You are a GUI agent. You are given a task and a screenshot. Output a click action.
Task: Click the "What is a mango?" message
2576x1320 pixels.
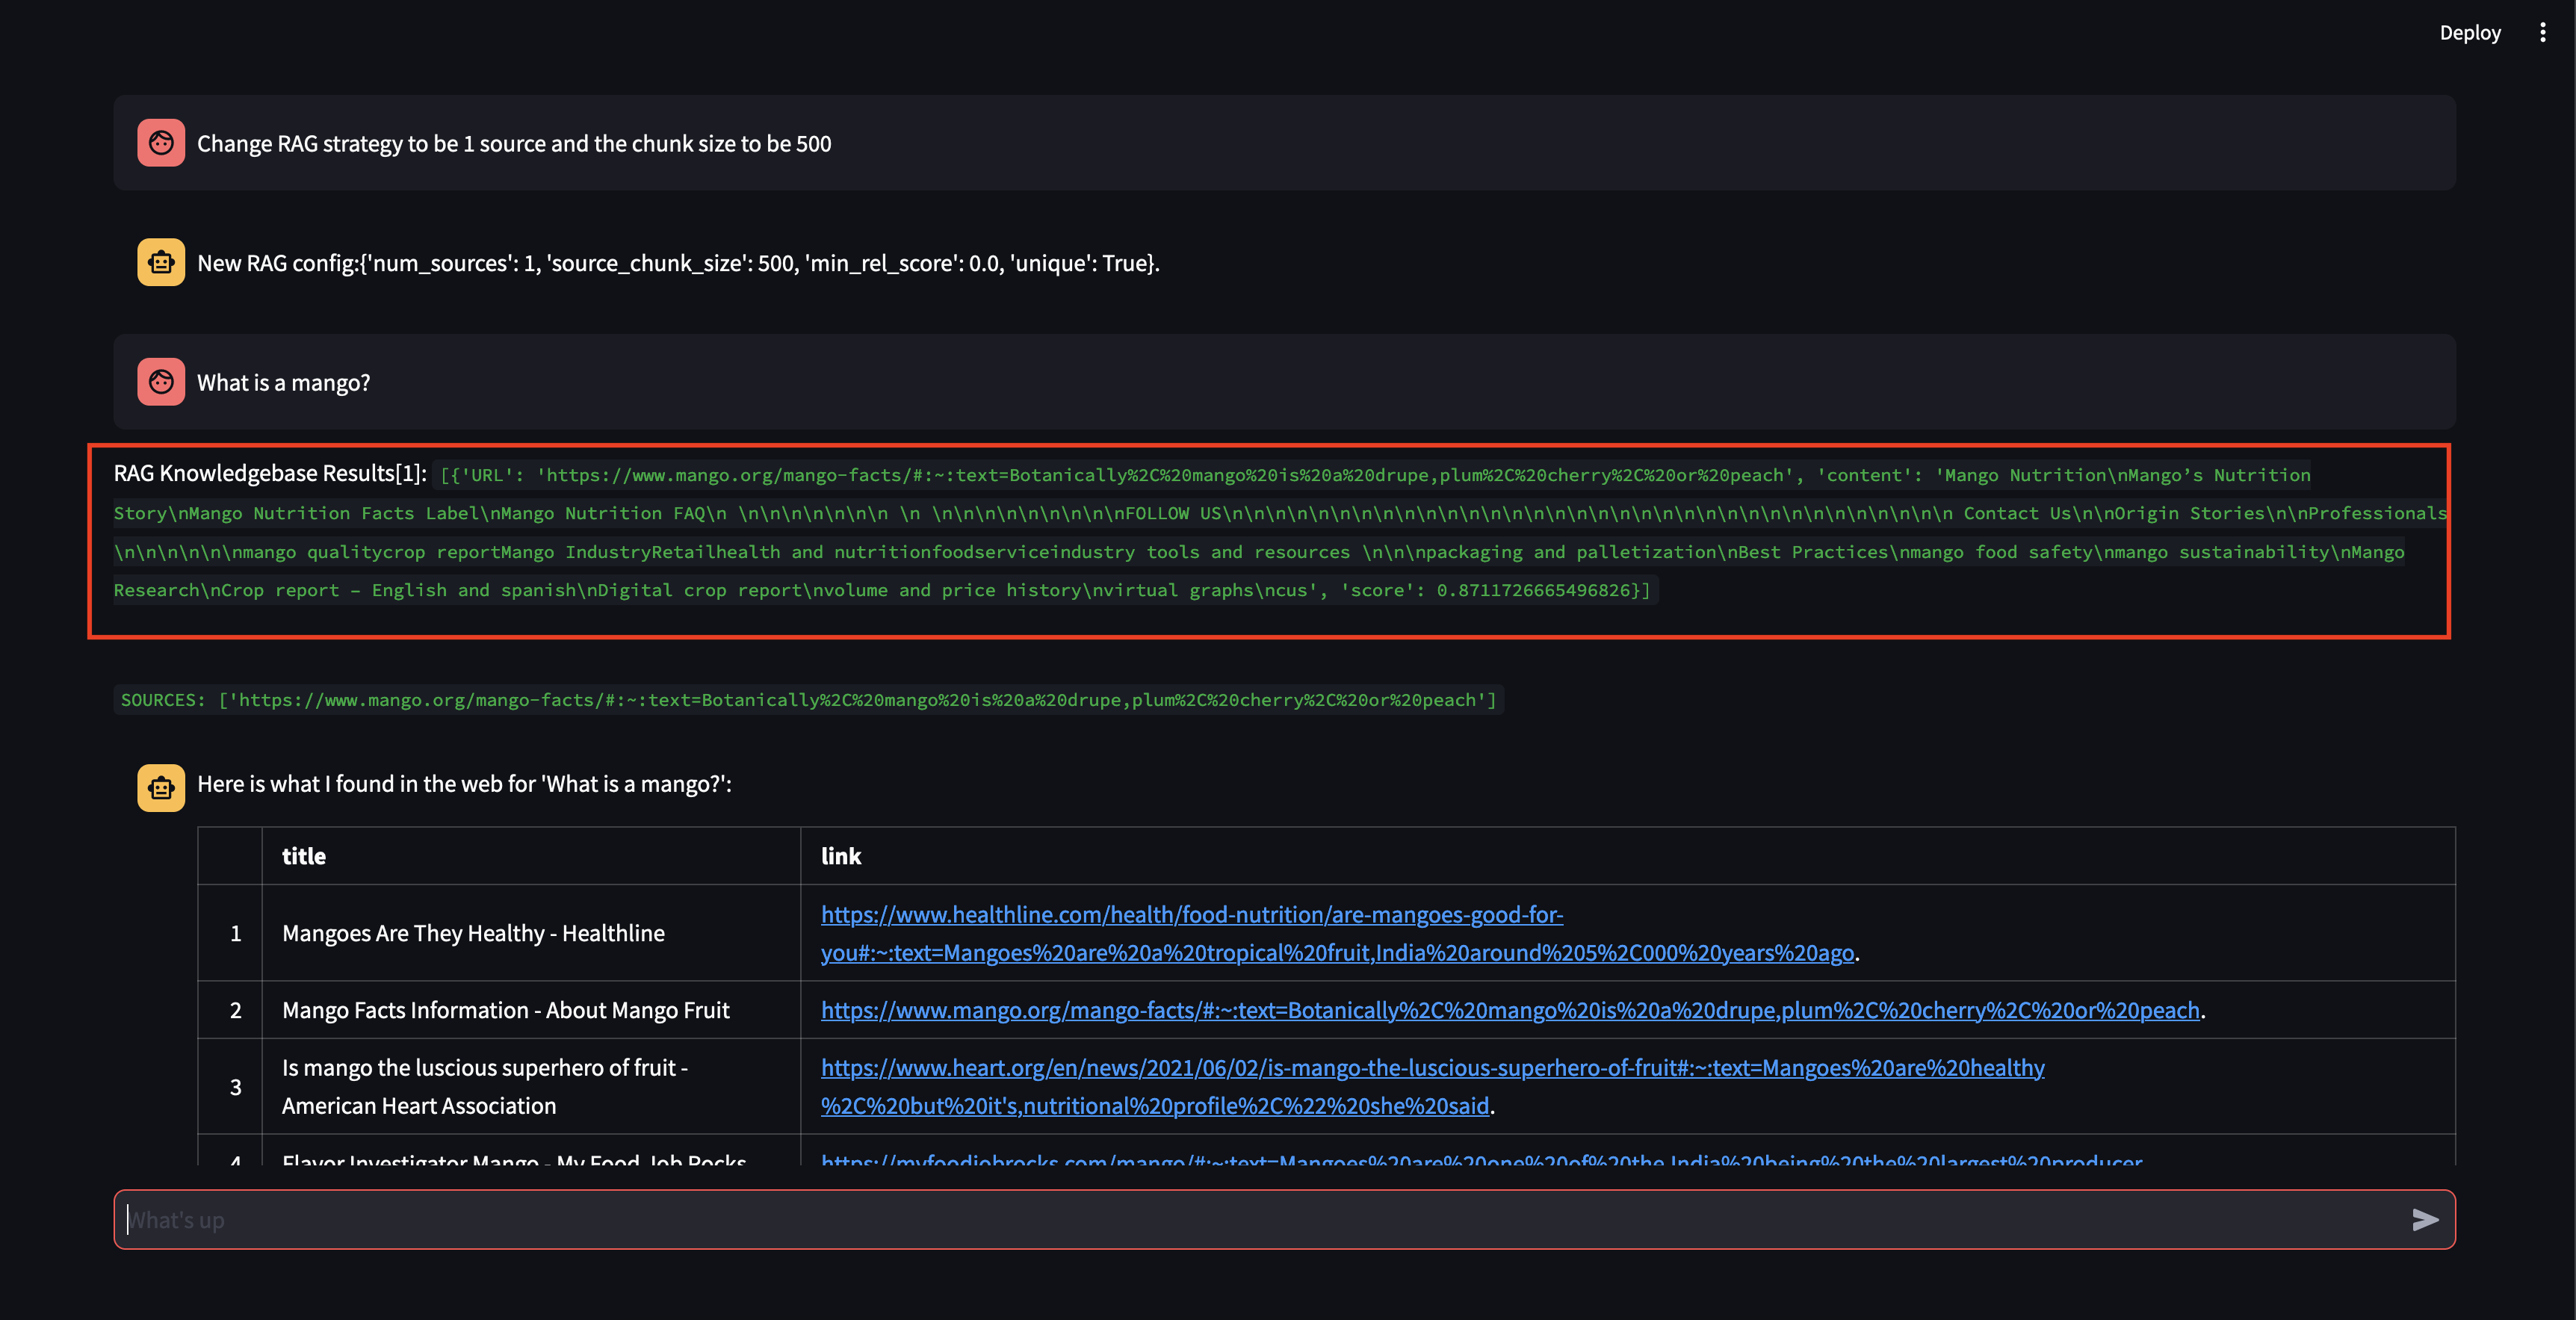pos(283,383)
